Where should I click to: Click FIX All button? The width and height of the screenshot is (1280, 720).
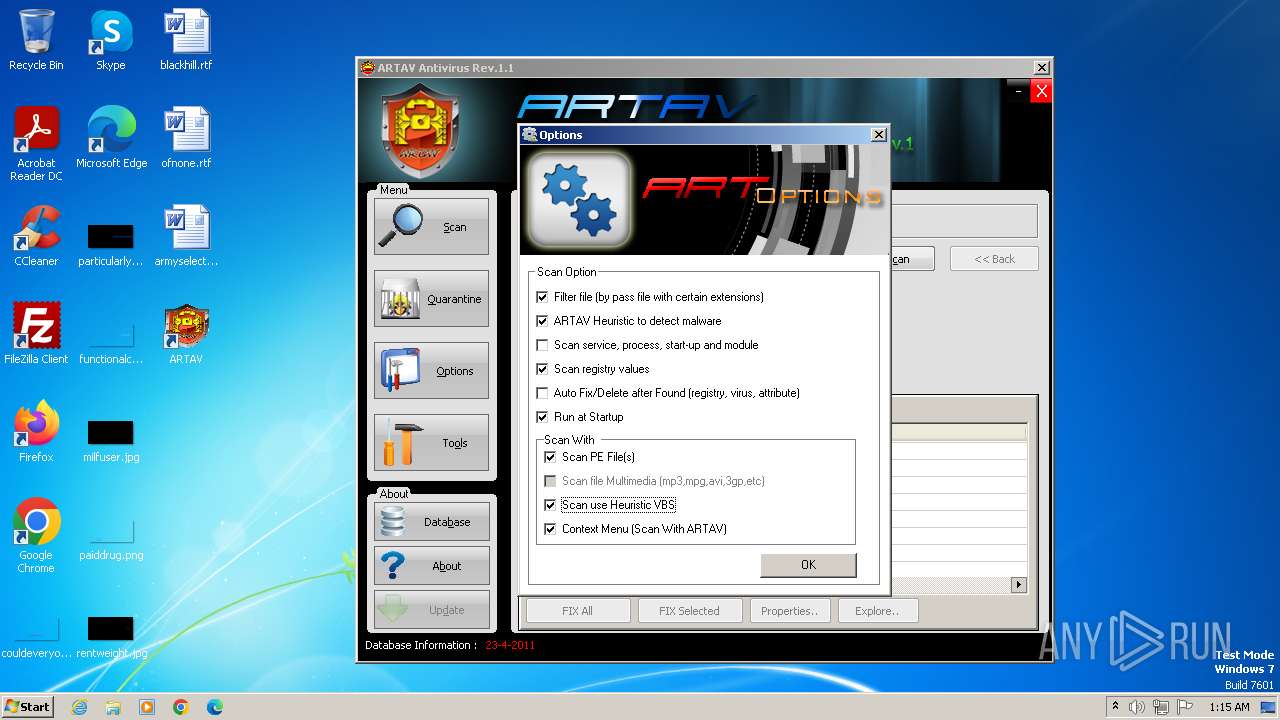point(578,611)
